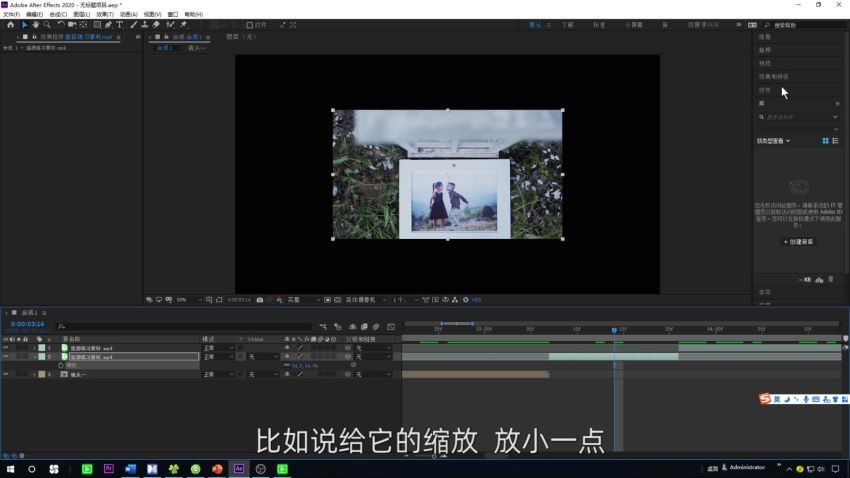This screenshot has height=478, width=850.
Task: Open the 50% magnification dropdown
Action: click(x=189, y=300)
